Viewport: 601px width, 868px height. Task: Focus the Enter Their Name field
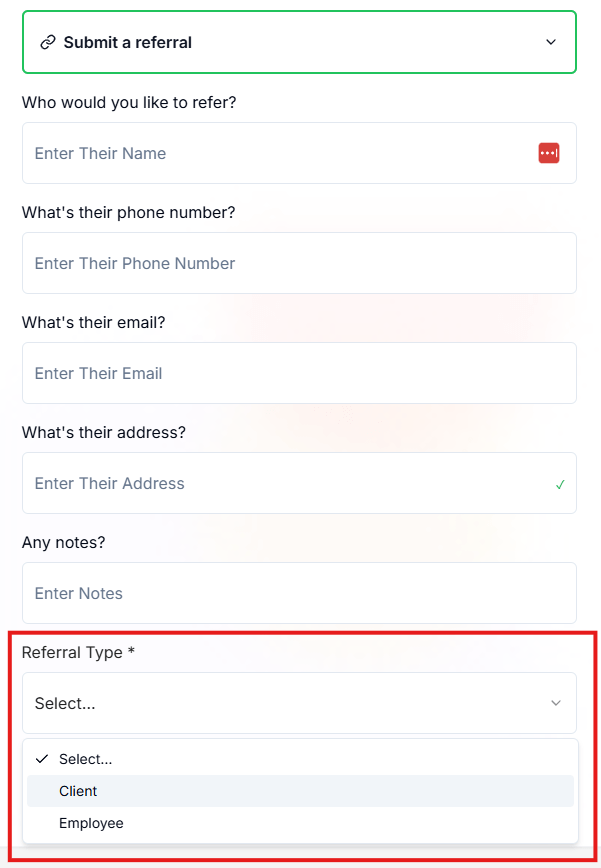click(299, 153)
